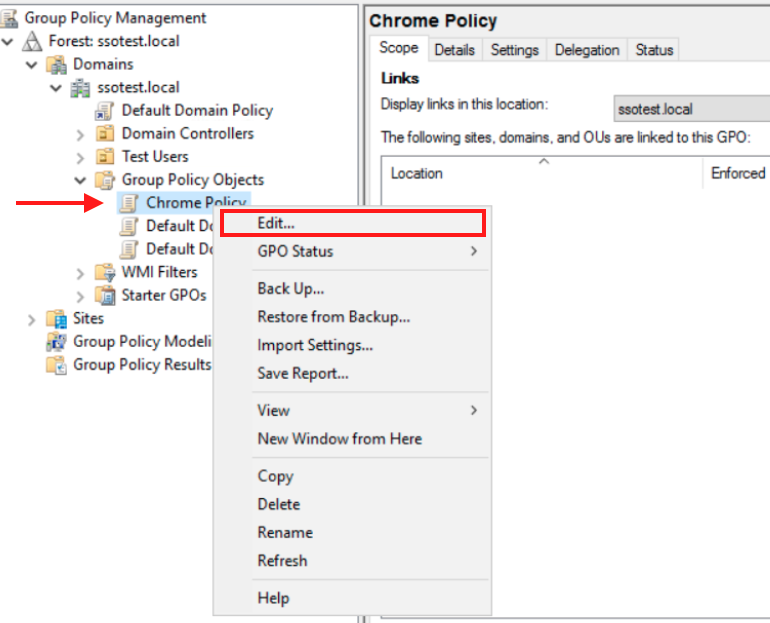Expand the Sites node

31,320
